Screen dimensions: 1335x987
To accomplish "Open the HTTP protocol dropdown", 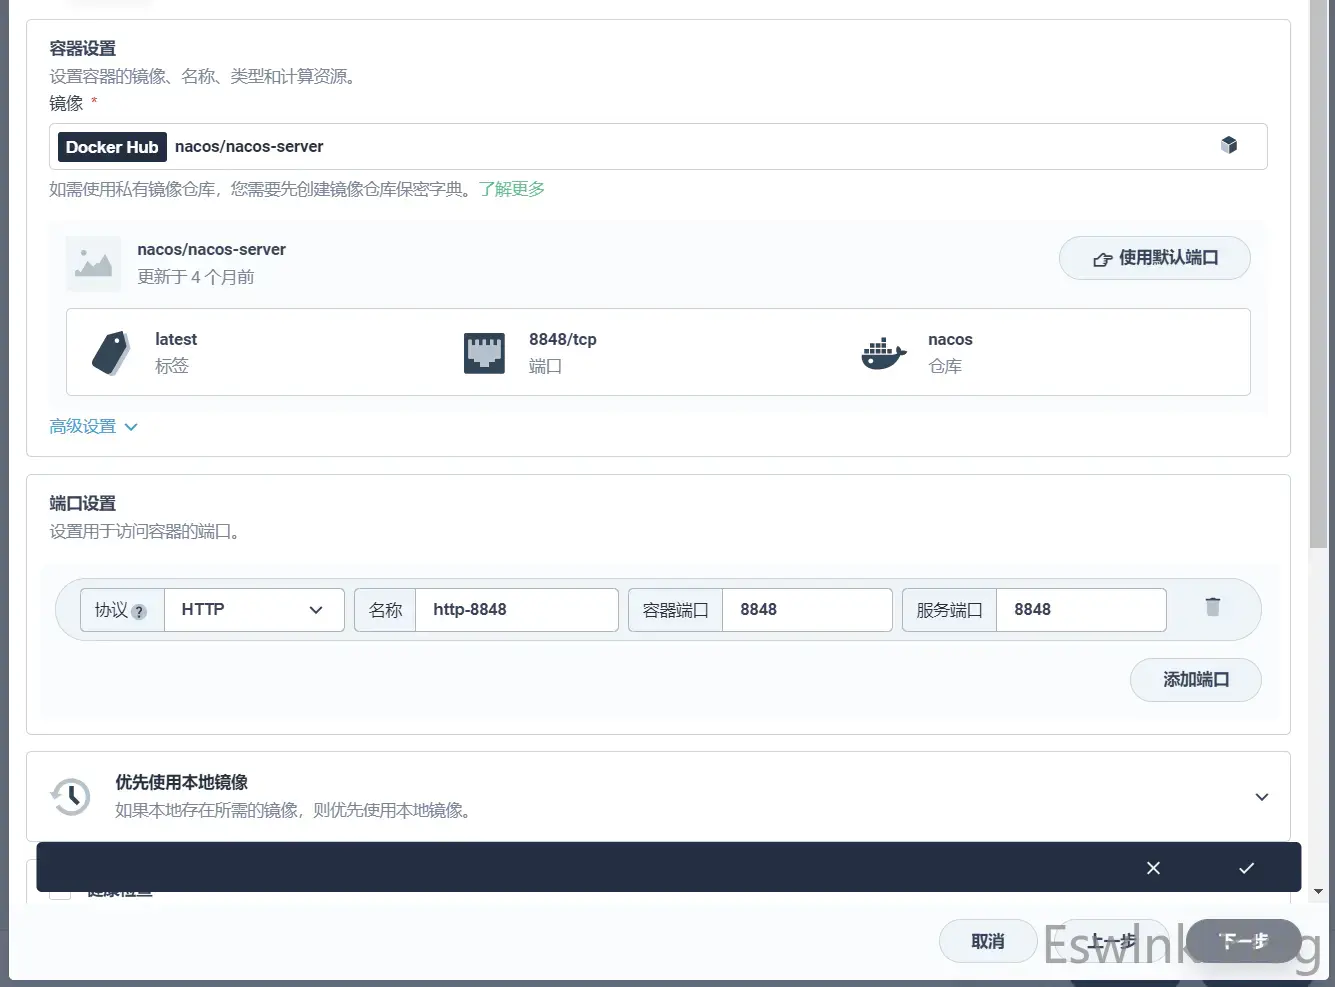I will tap(254, 610).
